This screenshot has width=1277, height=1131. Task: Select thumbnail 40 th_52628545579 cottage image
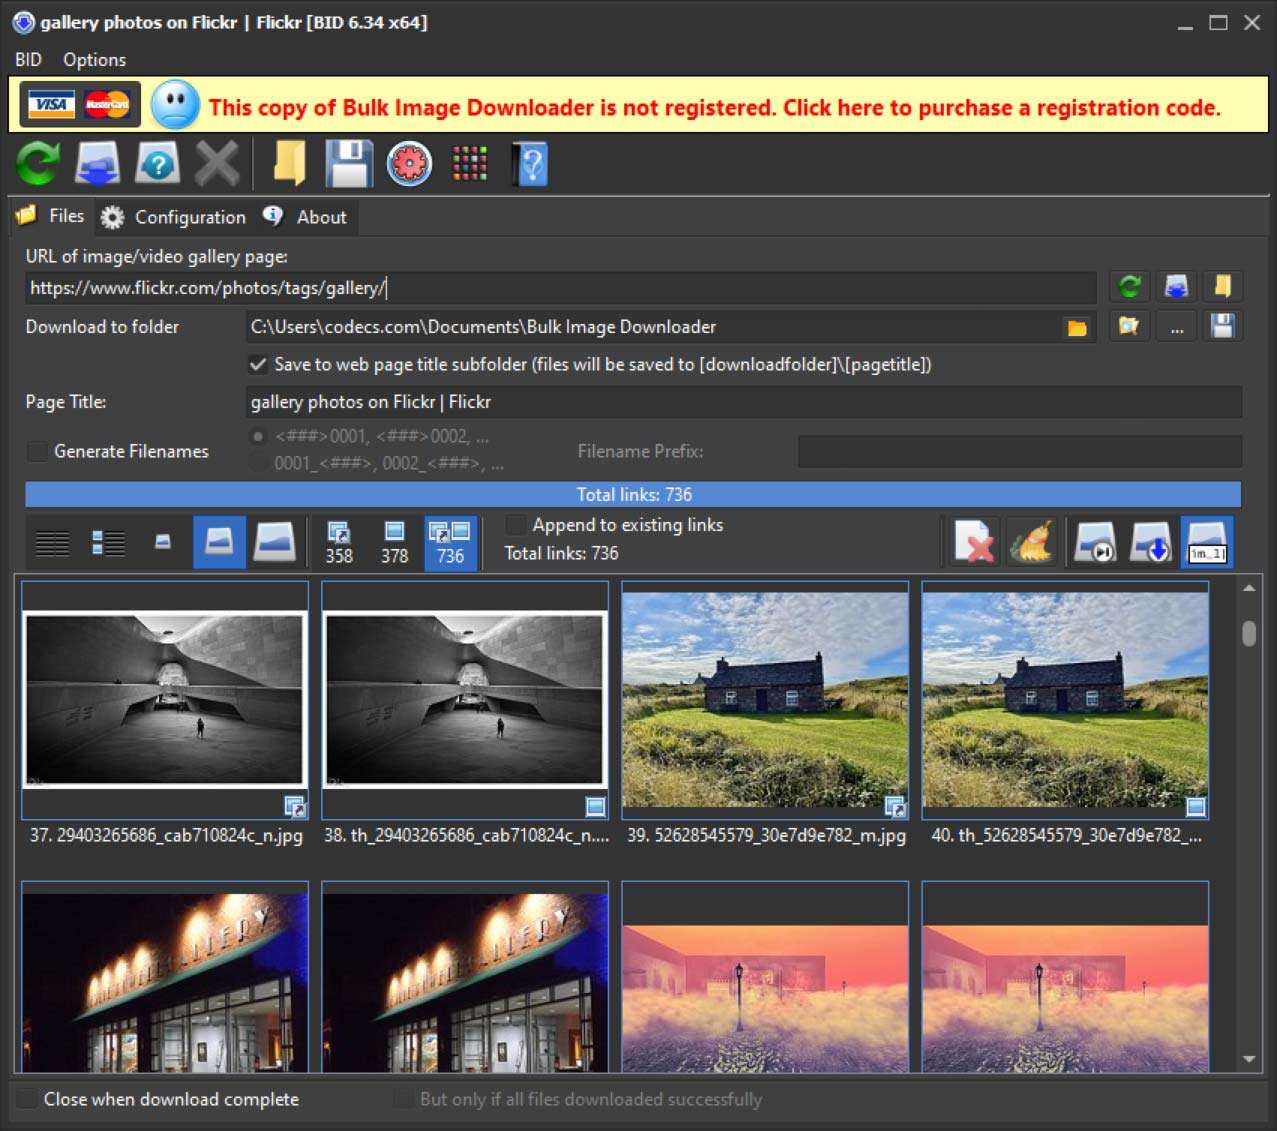[1065, 700]
